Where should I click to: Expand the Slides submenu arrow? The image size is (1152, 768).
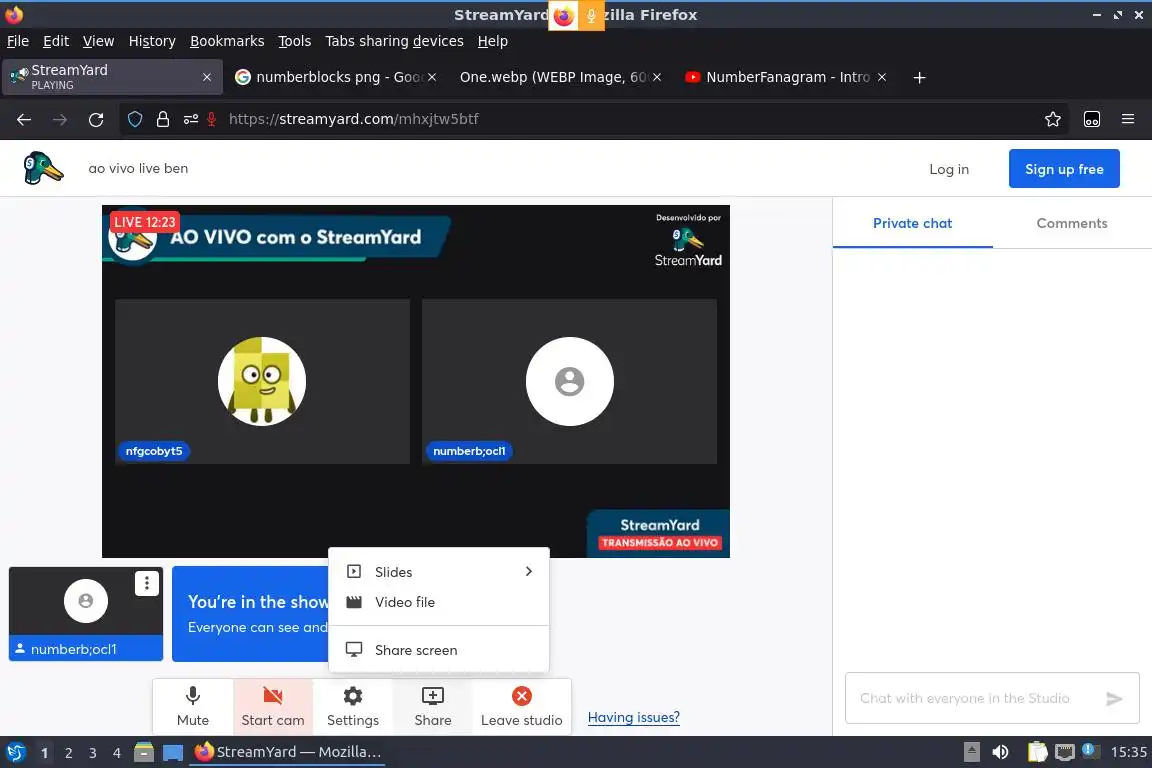[x=528, y=572]
